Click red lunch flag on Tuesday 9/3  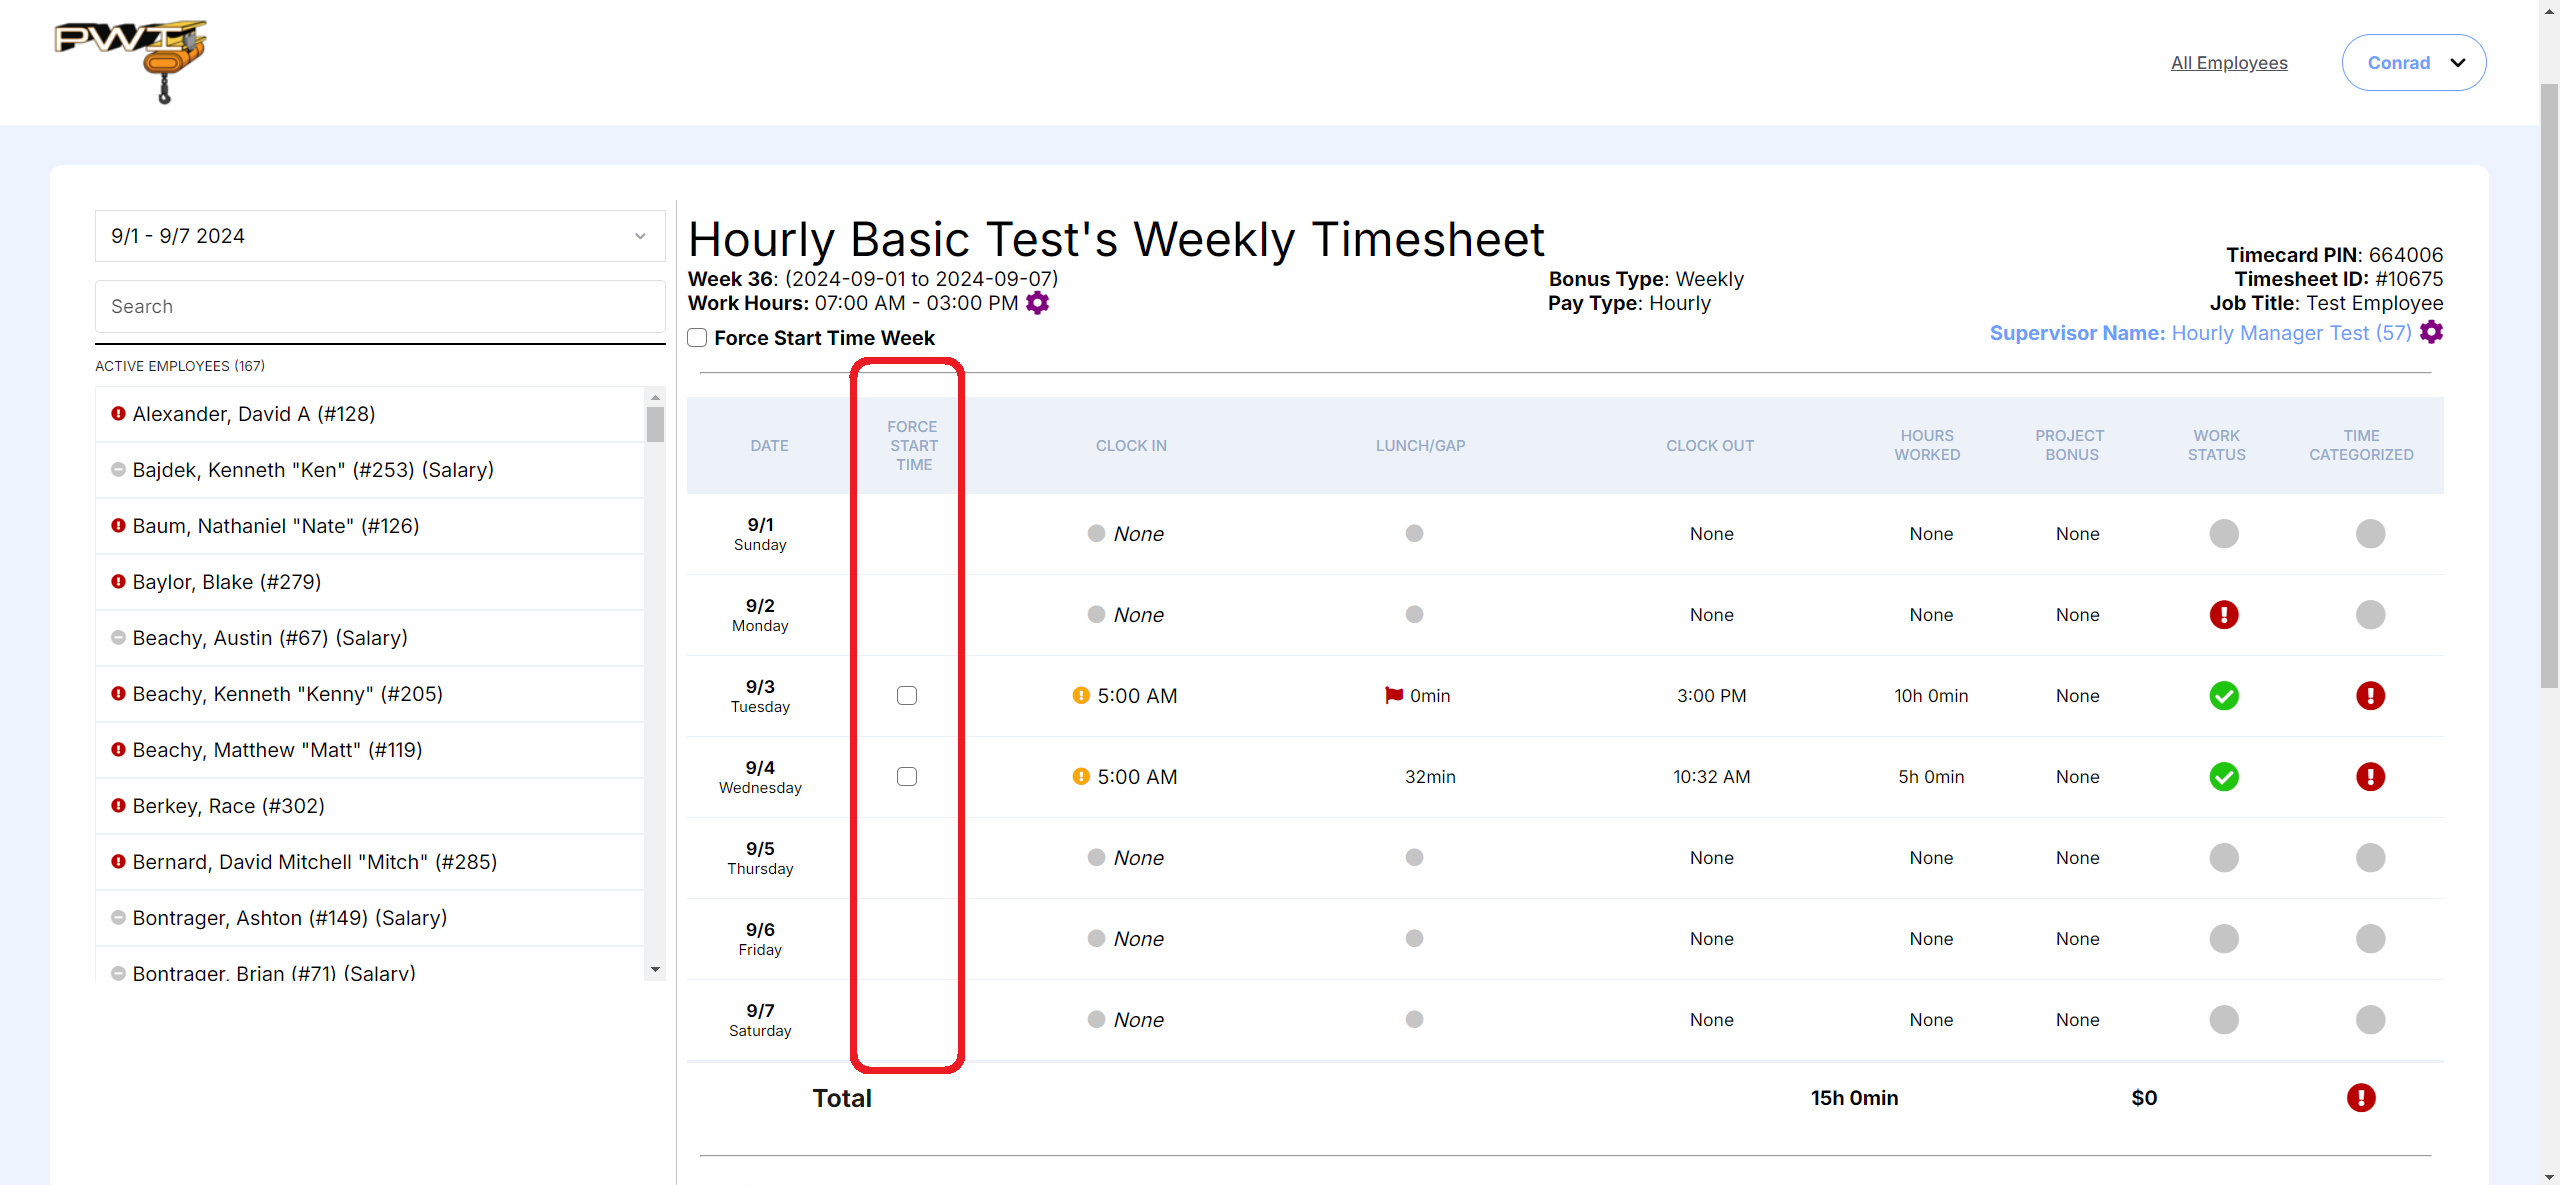[1393, 695]
